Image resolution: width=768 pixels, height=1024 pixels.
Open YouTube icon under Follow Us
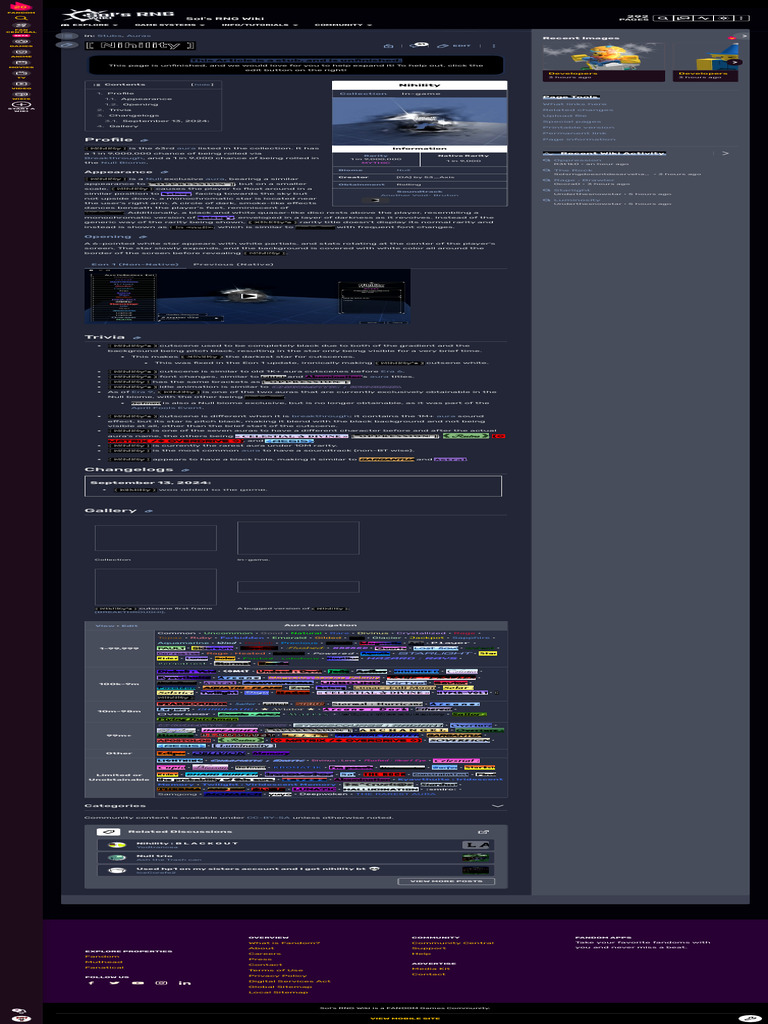tap(138, 983)
